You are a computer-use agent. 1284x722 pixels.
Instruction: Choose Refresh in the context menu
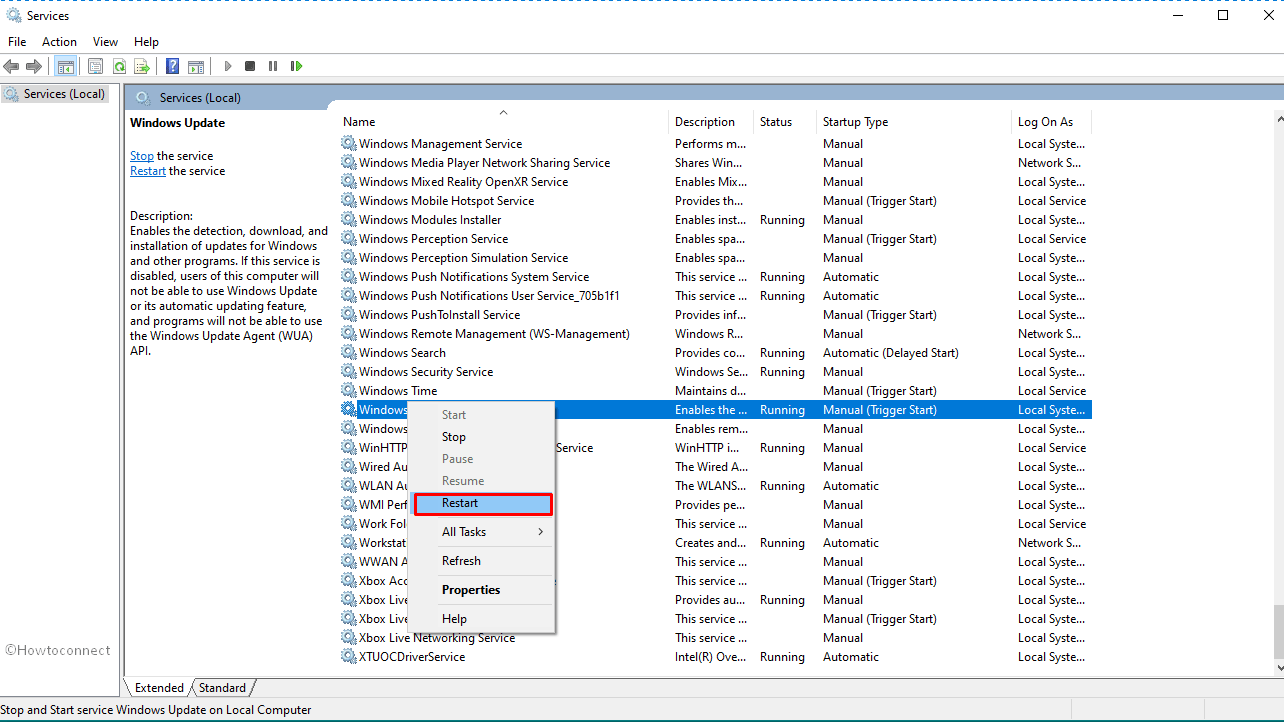[x=481, y=560]
